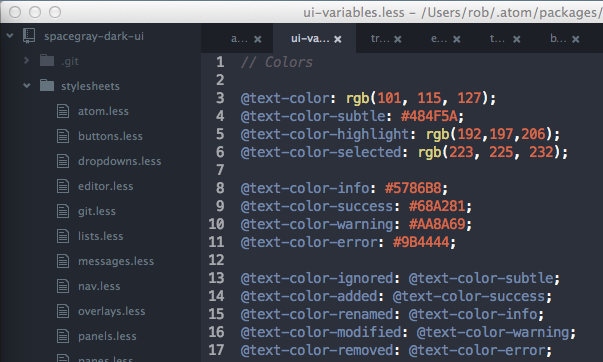Screen dimensions: 603x362
Task: Click the messages.less file icon
Action: (x=63, y=261)
